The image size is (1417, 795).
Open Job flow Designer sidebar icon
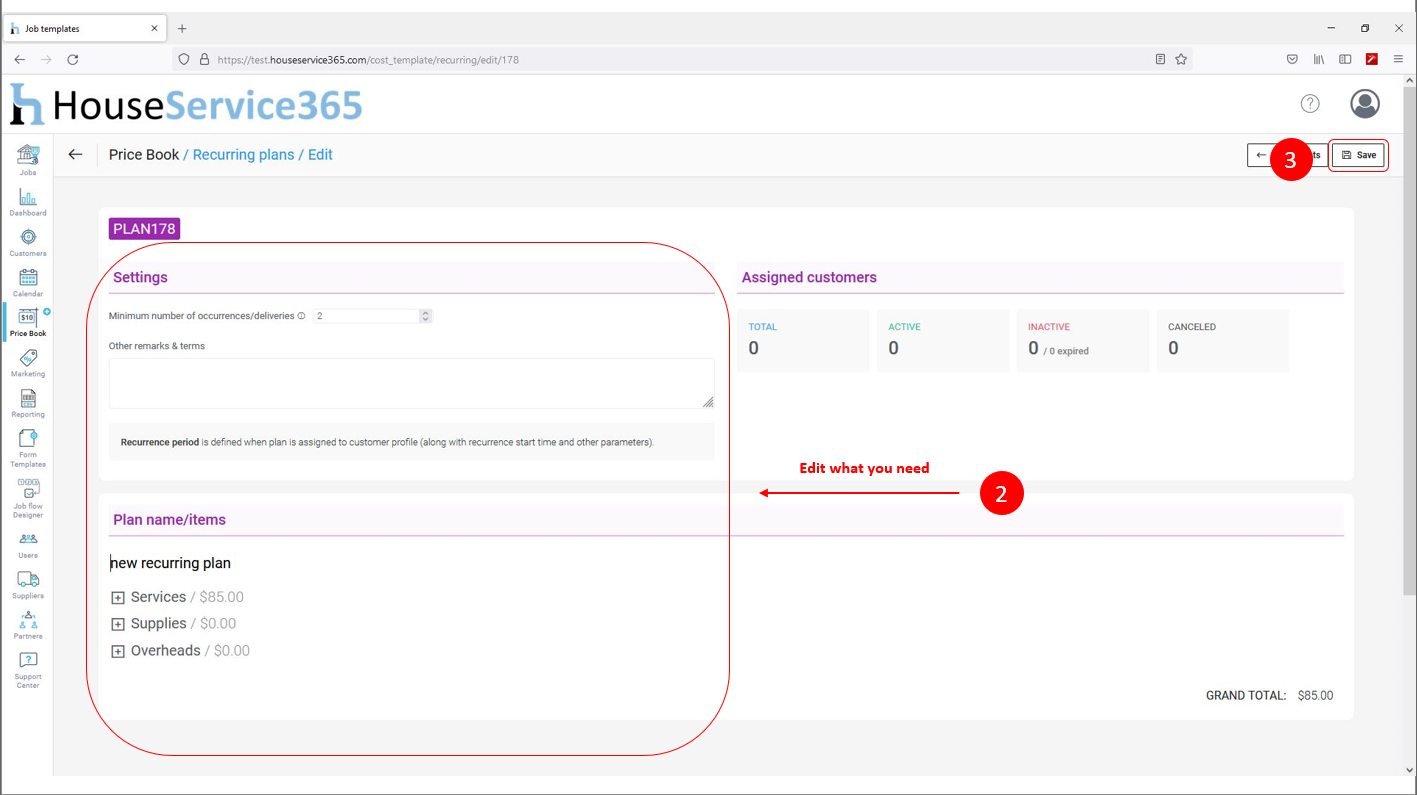(x=28, y=494)
